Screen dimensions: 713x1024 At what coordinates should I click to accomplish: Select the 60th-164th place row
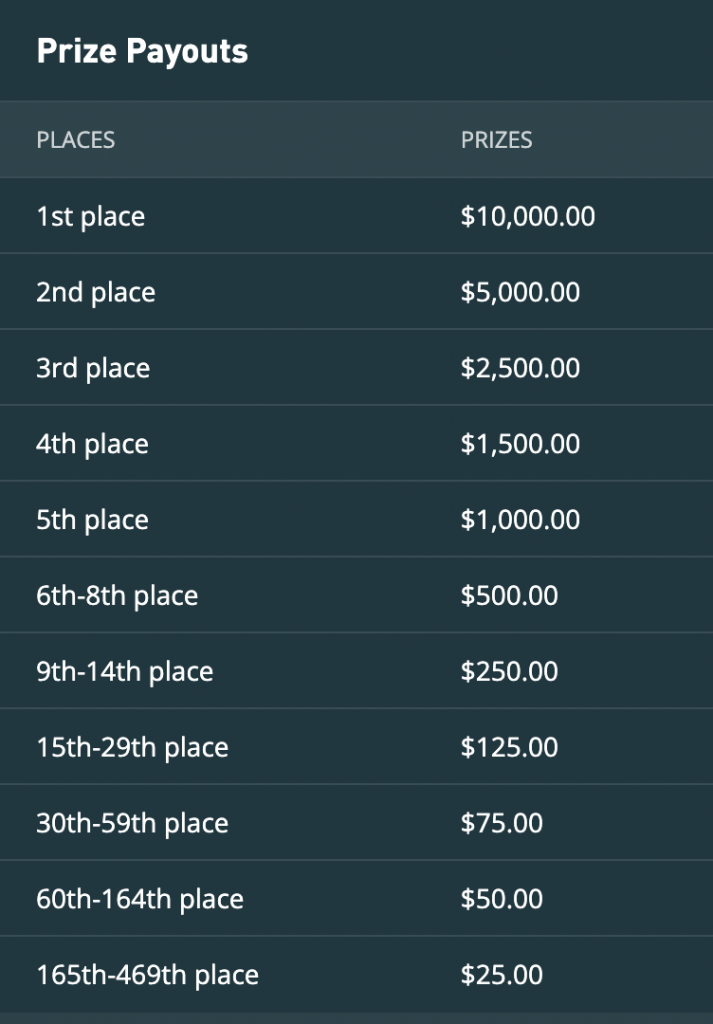click(x=356, y=897)
